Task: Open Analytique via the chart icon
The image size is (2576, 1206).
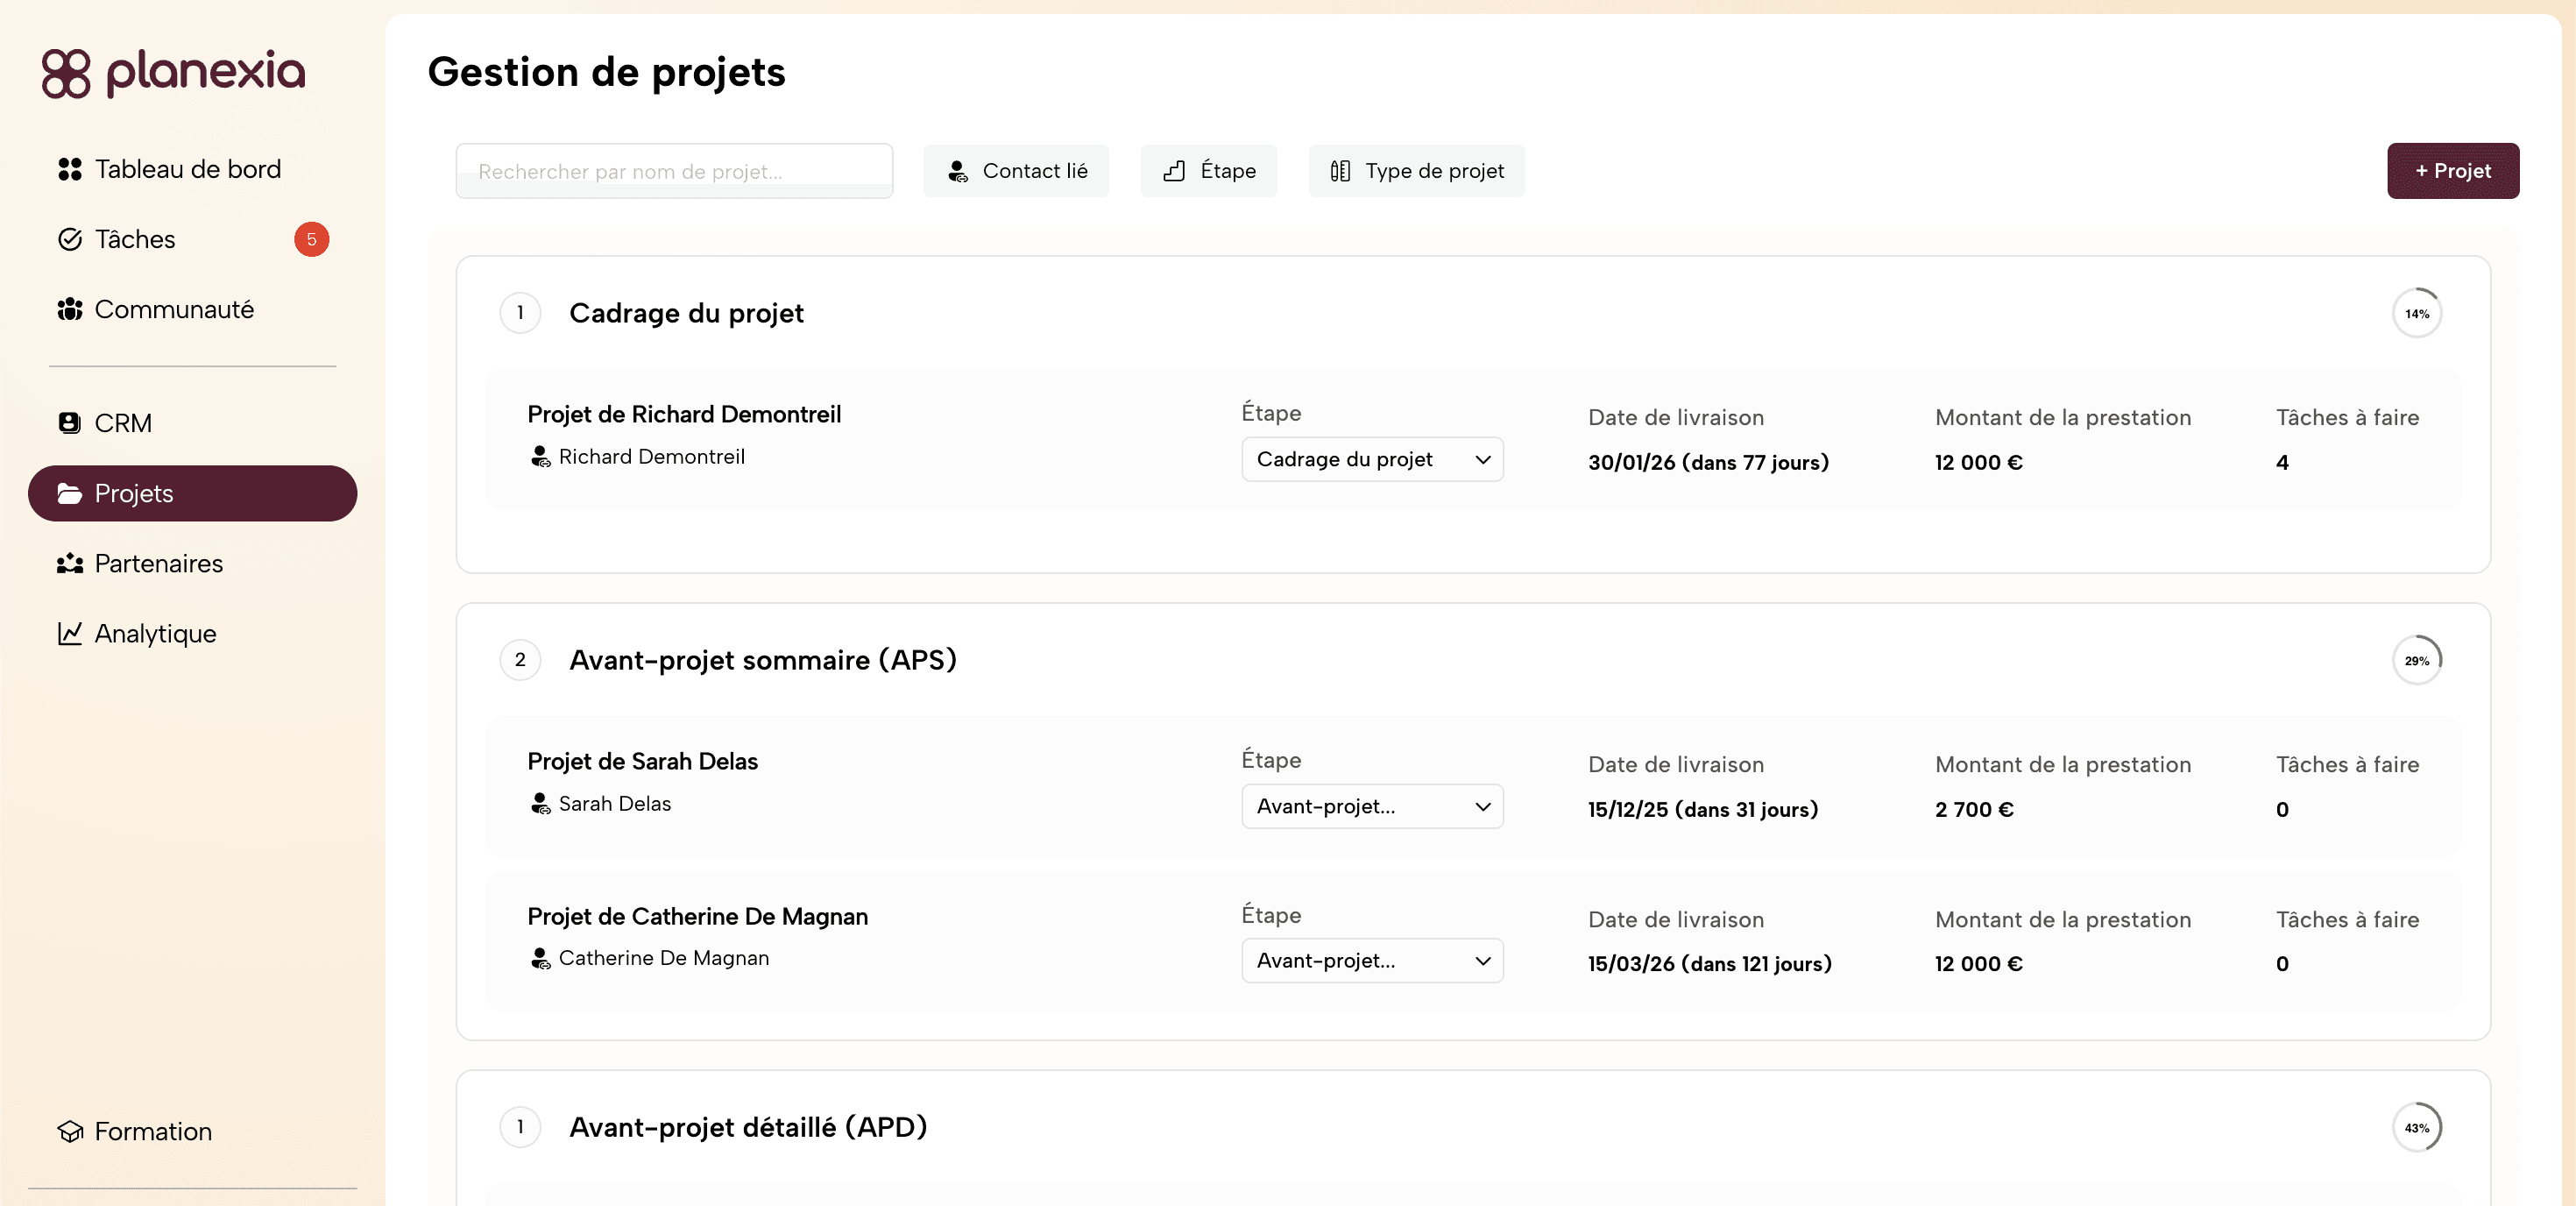Action: tap(69, 633)
